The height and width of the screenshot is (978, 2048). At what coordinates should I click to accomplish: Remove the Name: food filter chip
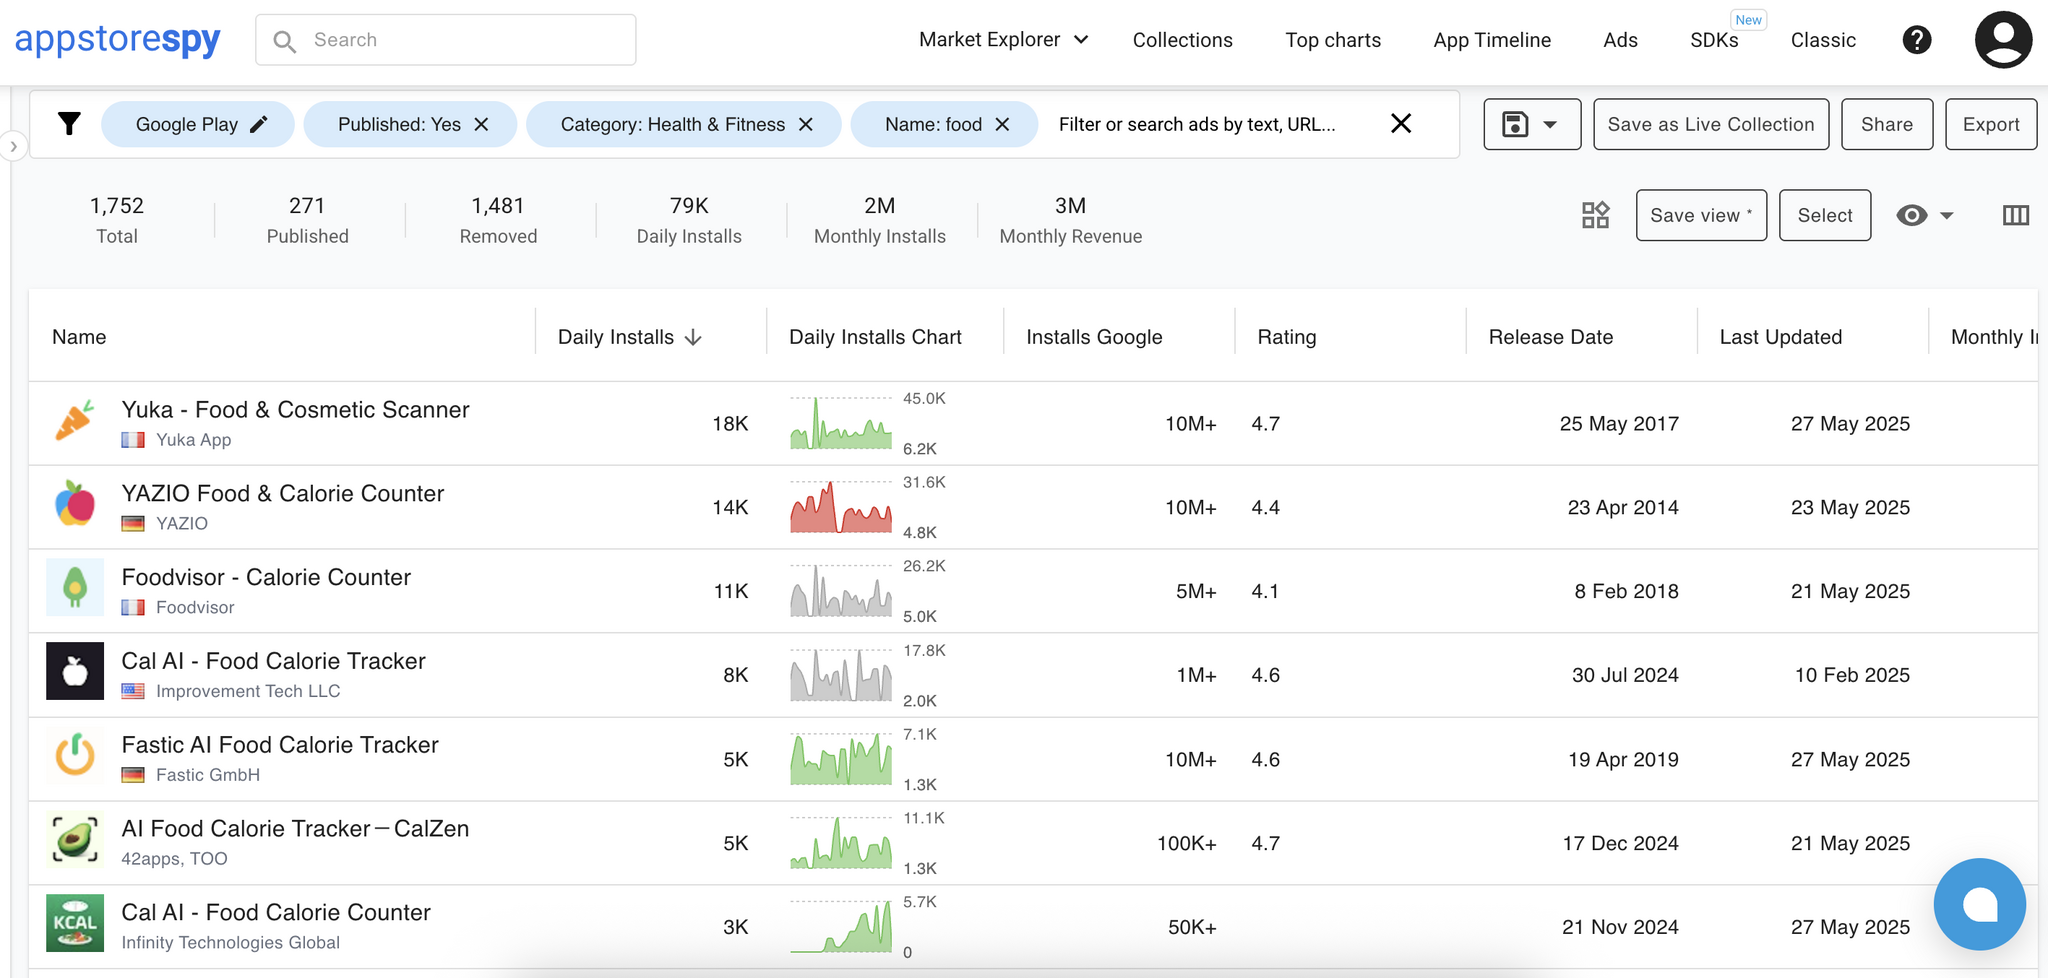pyautogui.click(x=1002, y=124)
